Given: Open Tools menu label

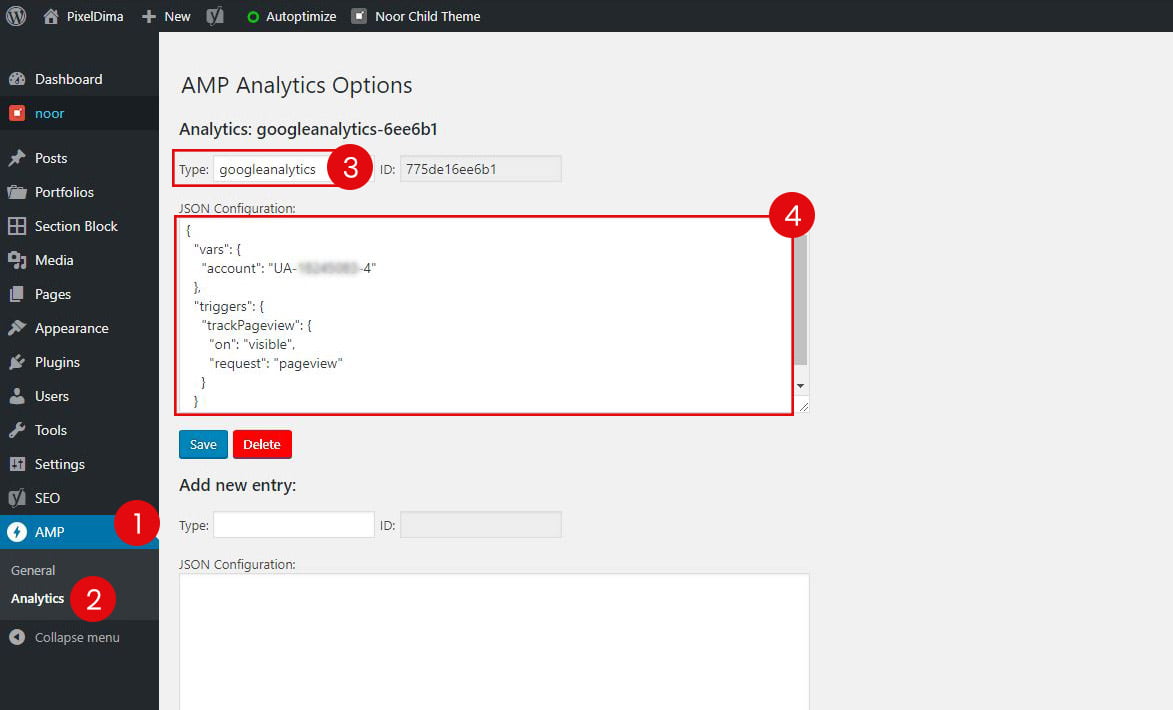Looking at the screenshot, I should coord(51,430).
